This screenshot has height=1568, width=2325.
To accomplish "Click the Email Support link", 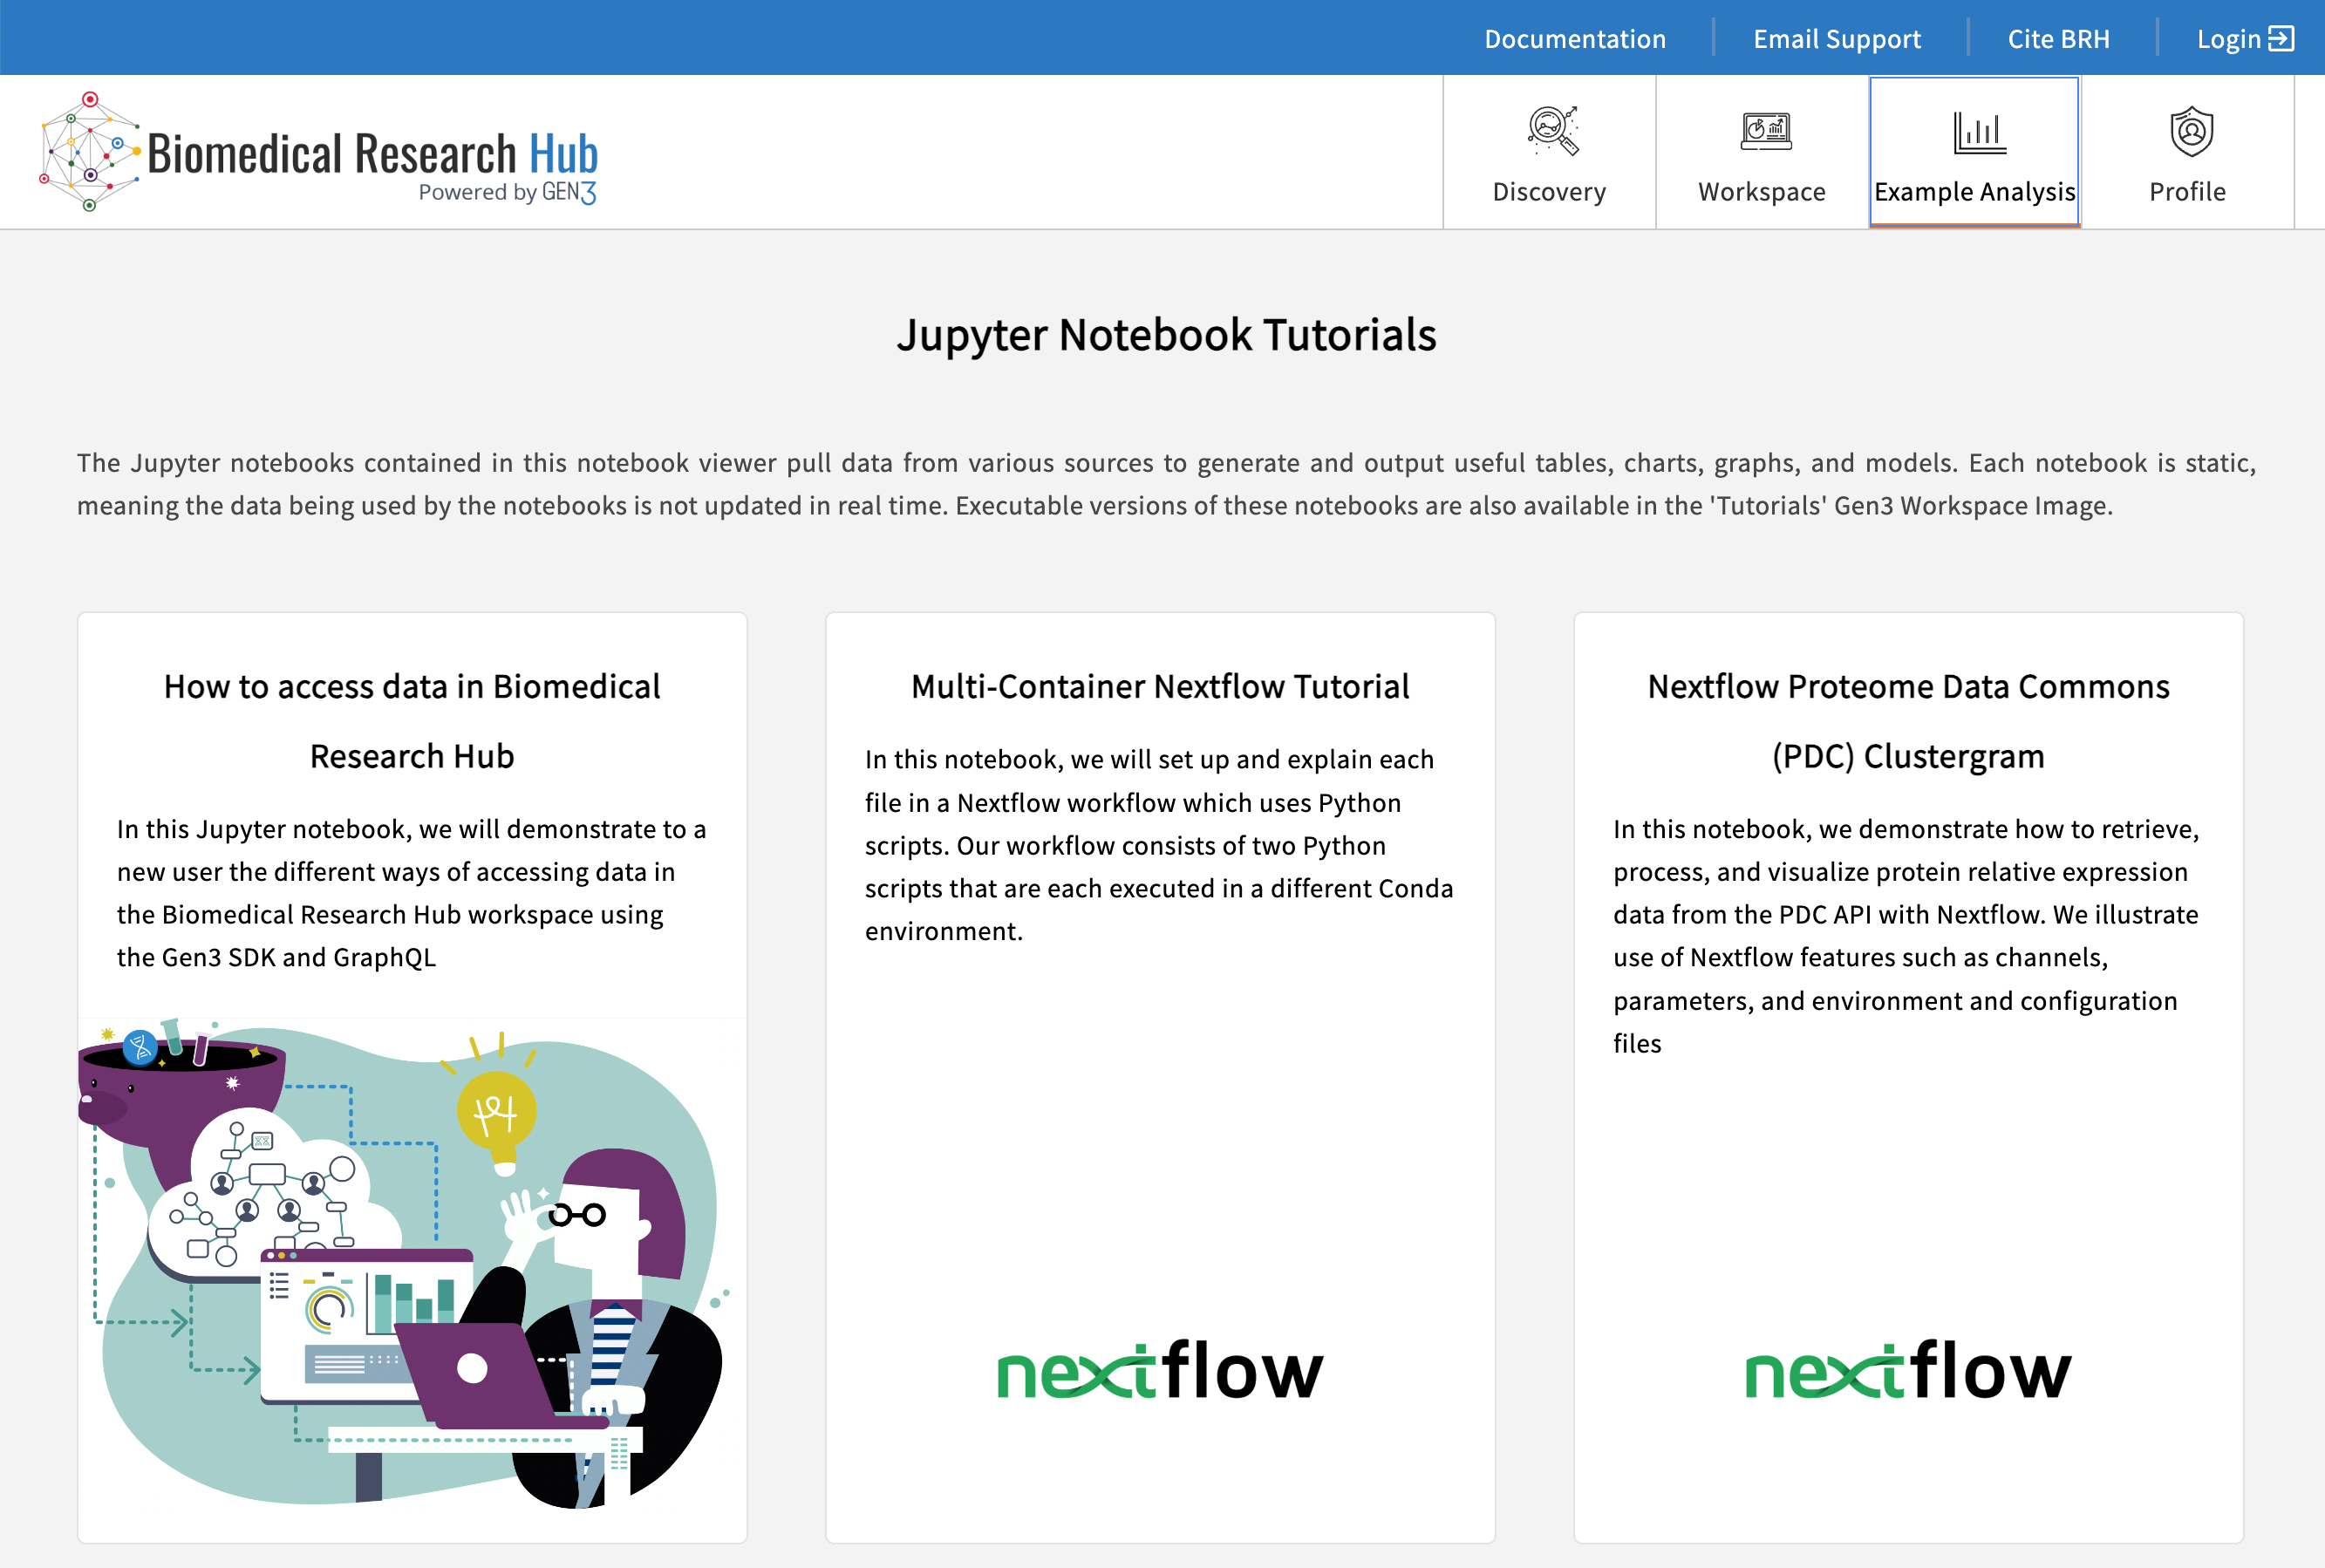I will tap(1837, 37).
